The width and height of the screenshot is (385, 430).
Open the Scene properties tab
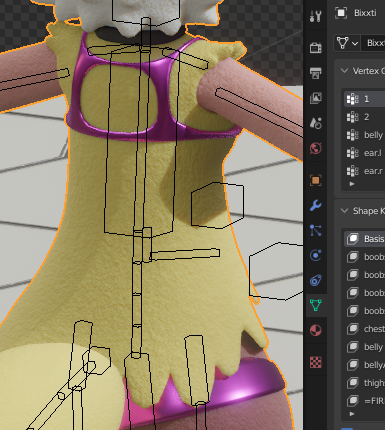[x=315, y=123]
